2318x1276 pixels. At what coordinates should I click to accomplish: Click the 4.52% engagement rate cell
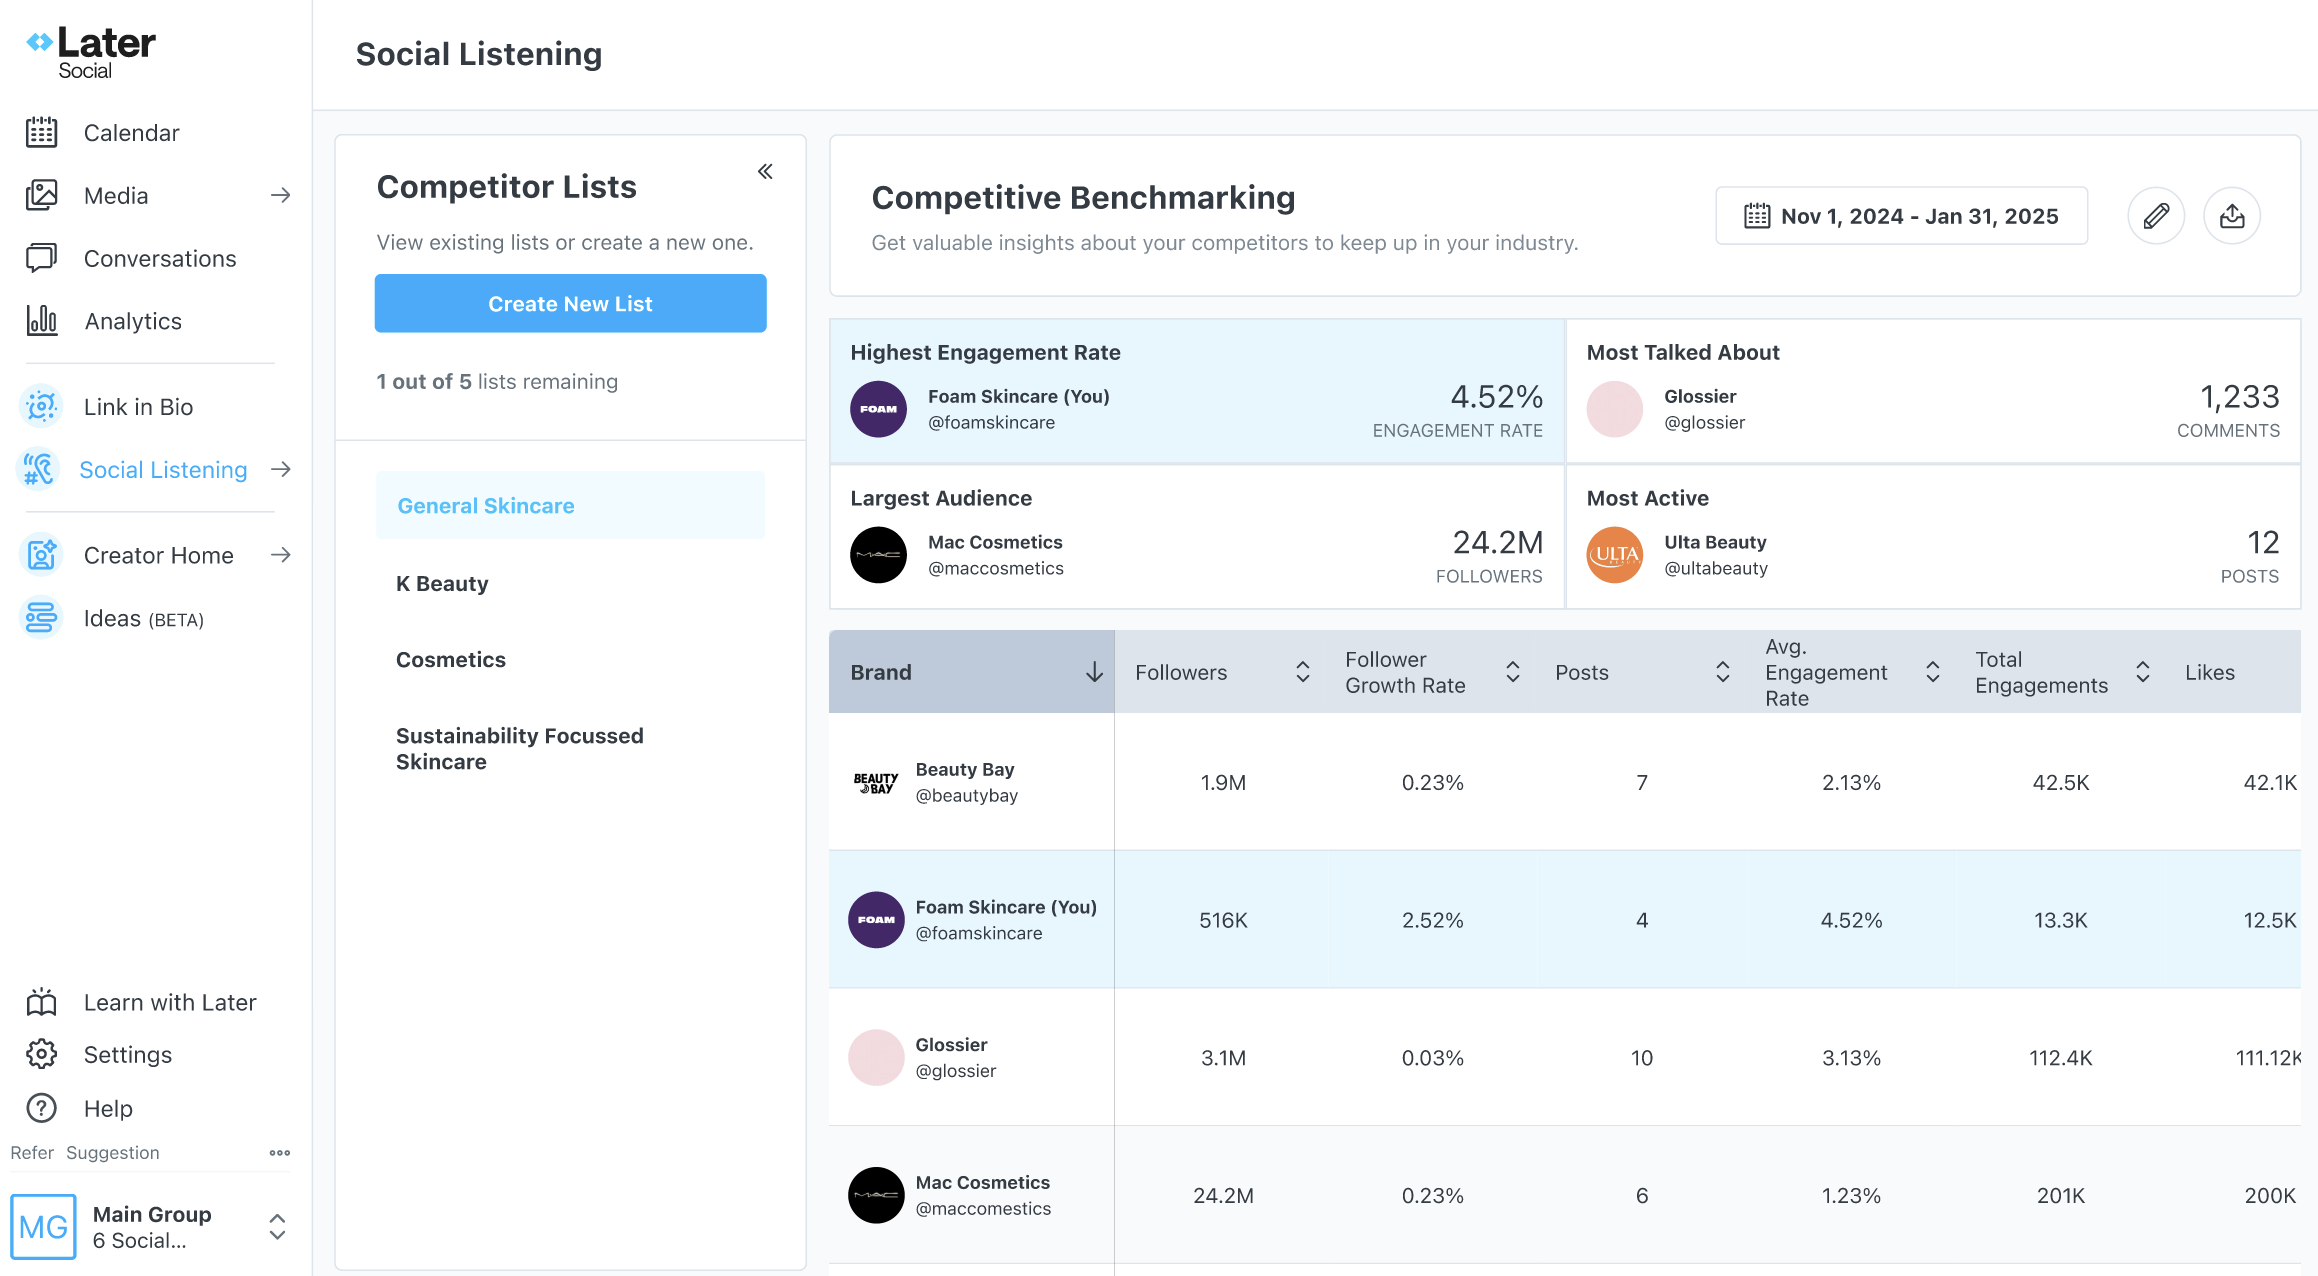[x=1851, y=919]
